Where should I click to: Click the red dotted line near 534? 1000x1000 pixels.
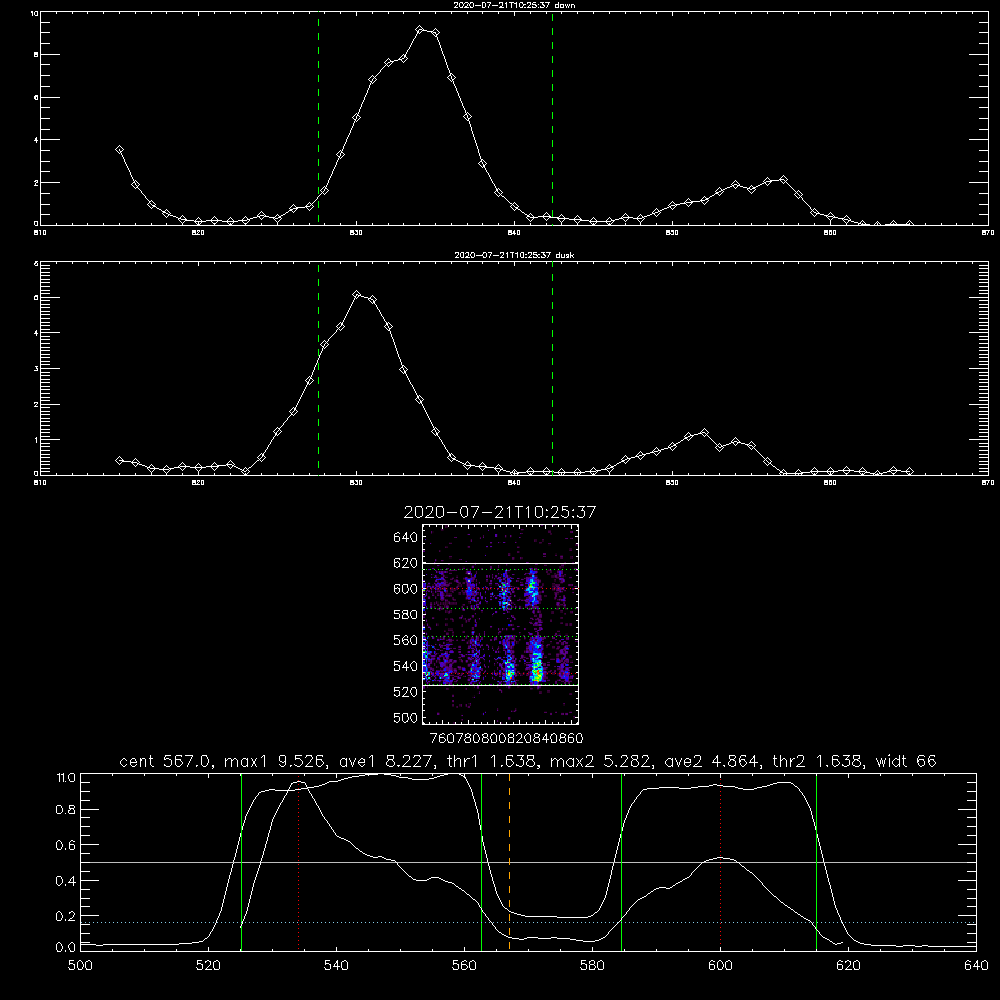point(298,861)
